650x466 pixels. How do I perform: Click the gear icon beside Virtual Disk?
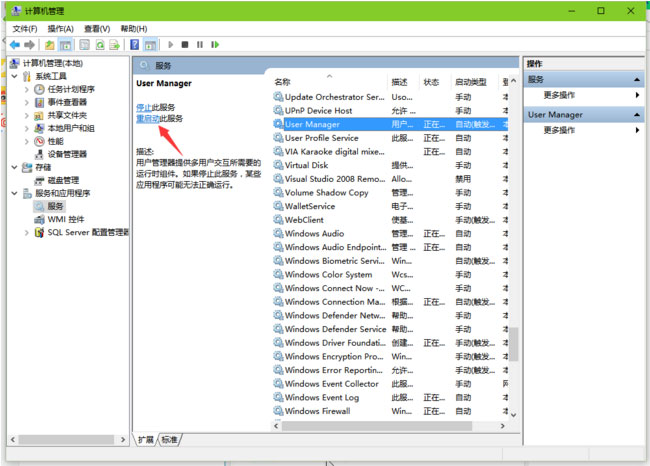tap(278, 165)
